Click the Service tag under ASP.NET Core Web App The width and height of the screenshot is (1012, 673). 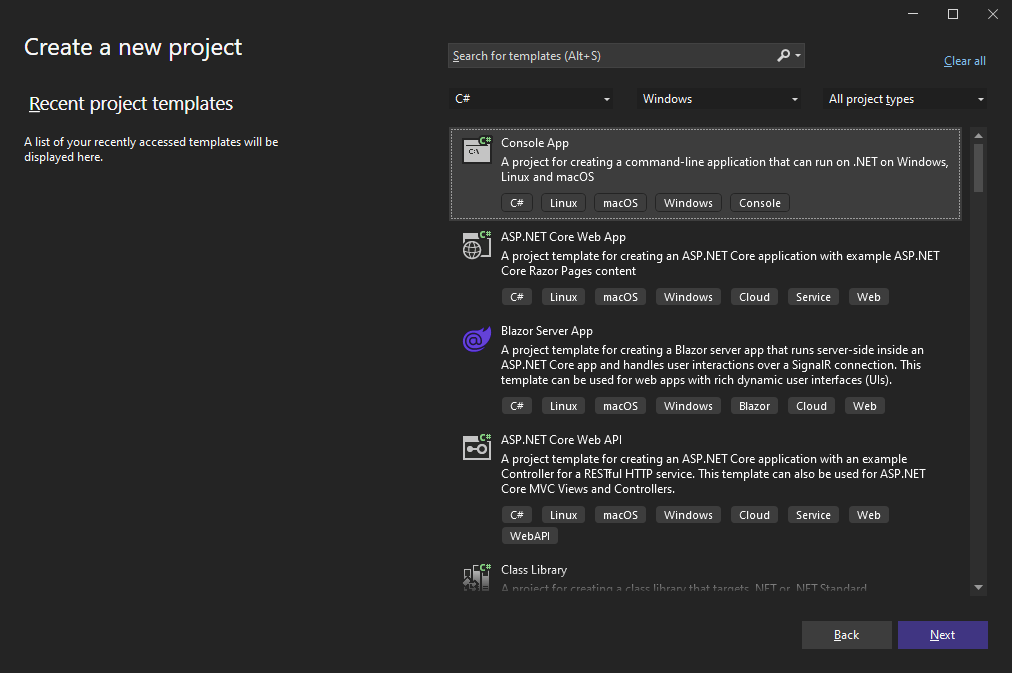pyautogui.click(x=813, y=297)
